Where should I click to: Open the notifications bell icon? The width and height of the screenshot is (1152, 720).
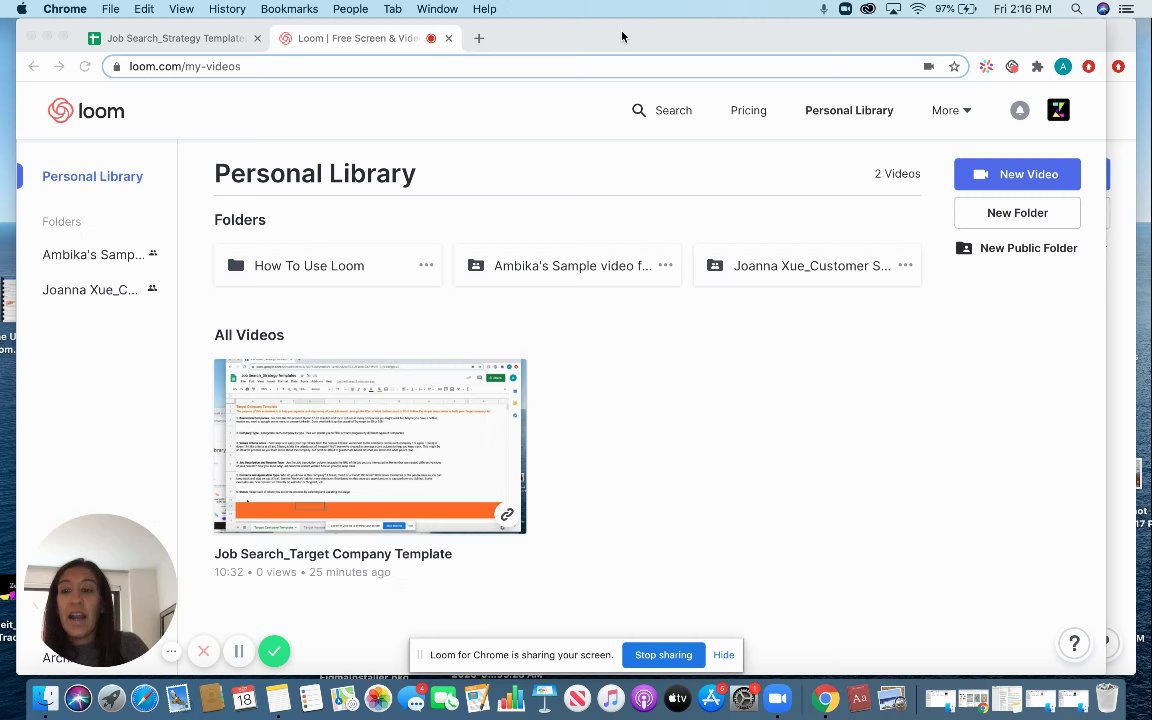coord(1019,110)
